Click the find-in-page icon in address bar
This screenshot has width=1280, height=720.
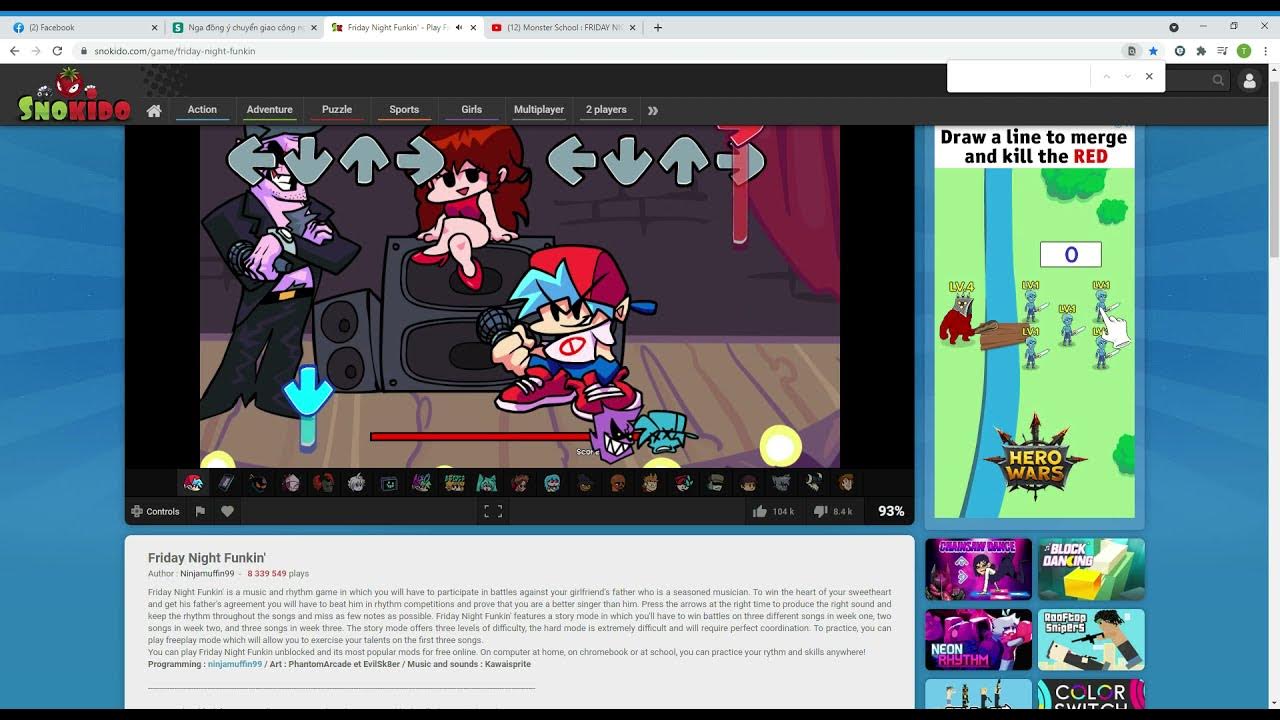(x=1132, y=51)
